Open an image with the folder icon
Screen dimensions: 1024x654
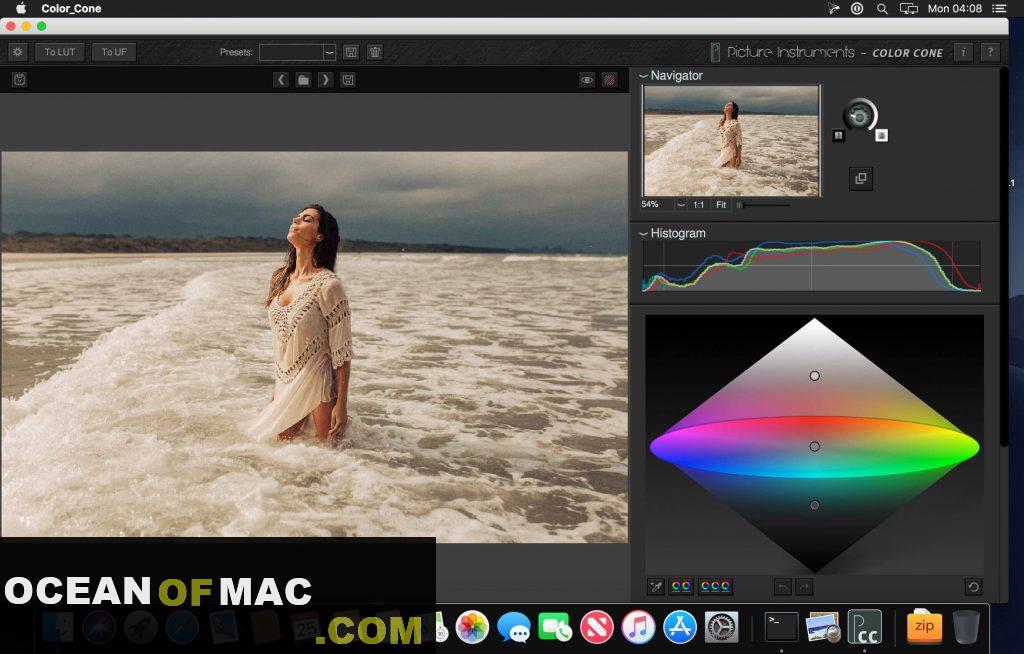(x=303, y=80)
